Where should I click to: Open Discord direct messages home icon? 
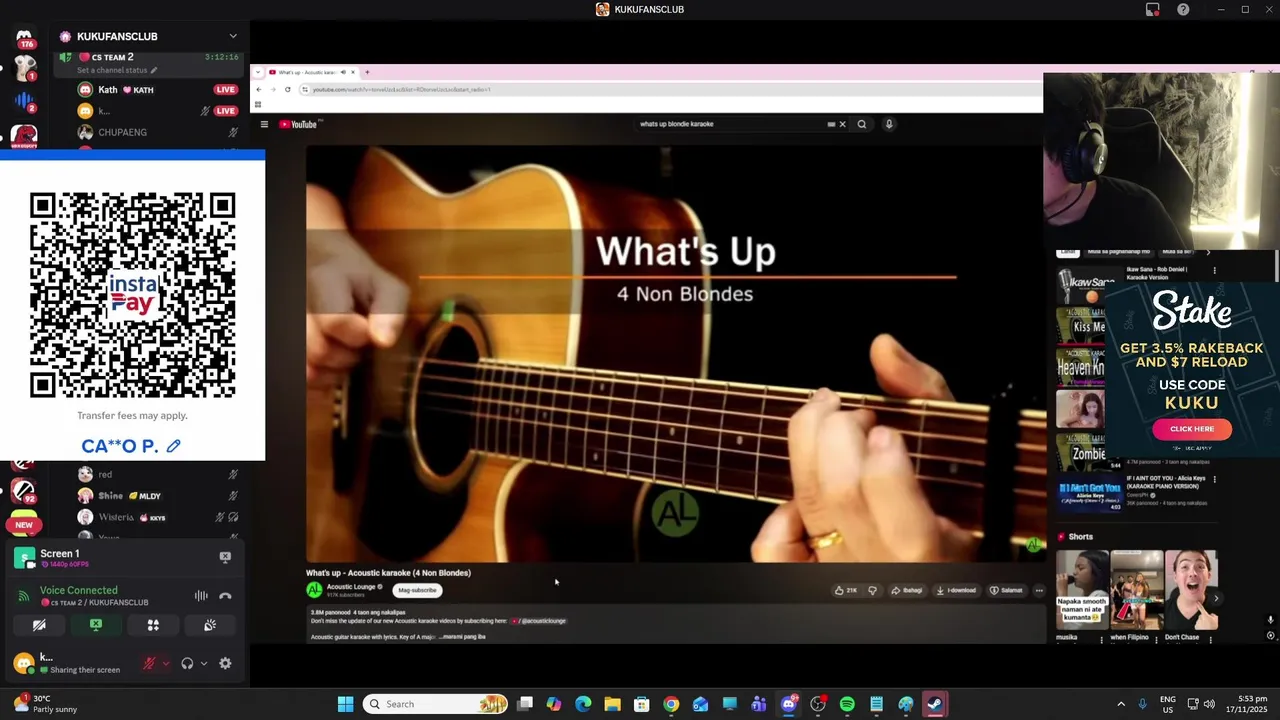click(24, 36)
